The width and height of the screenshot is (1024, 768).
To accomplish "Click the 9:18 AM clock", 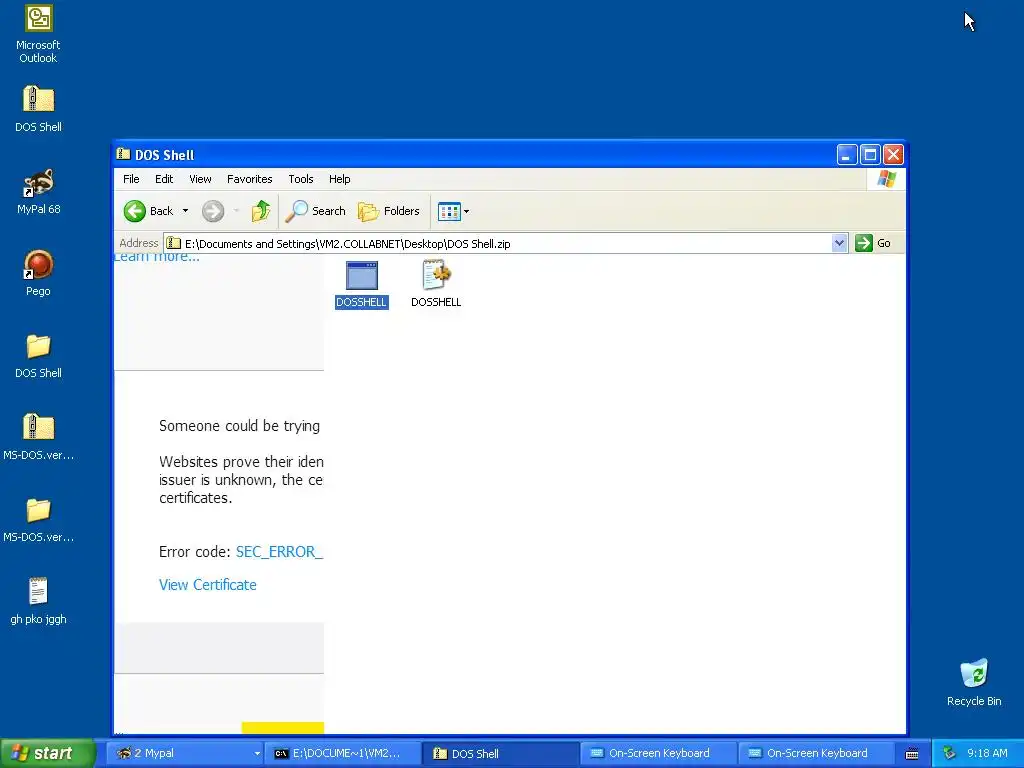I will 987,753.
